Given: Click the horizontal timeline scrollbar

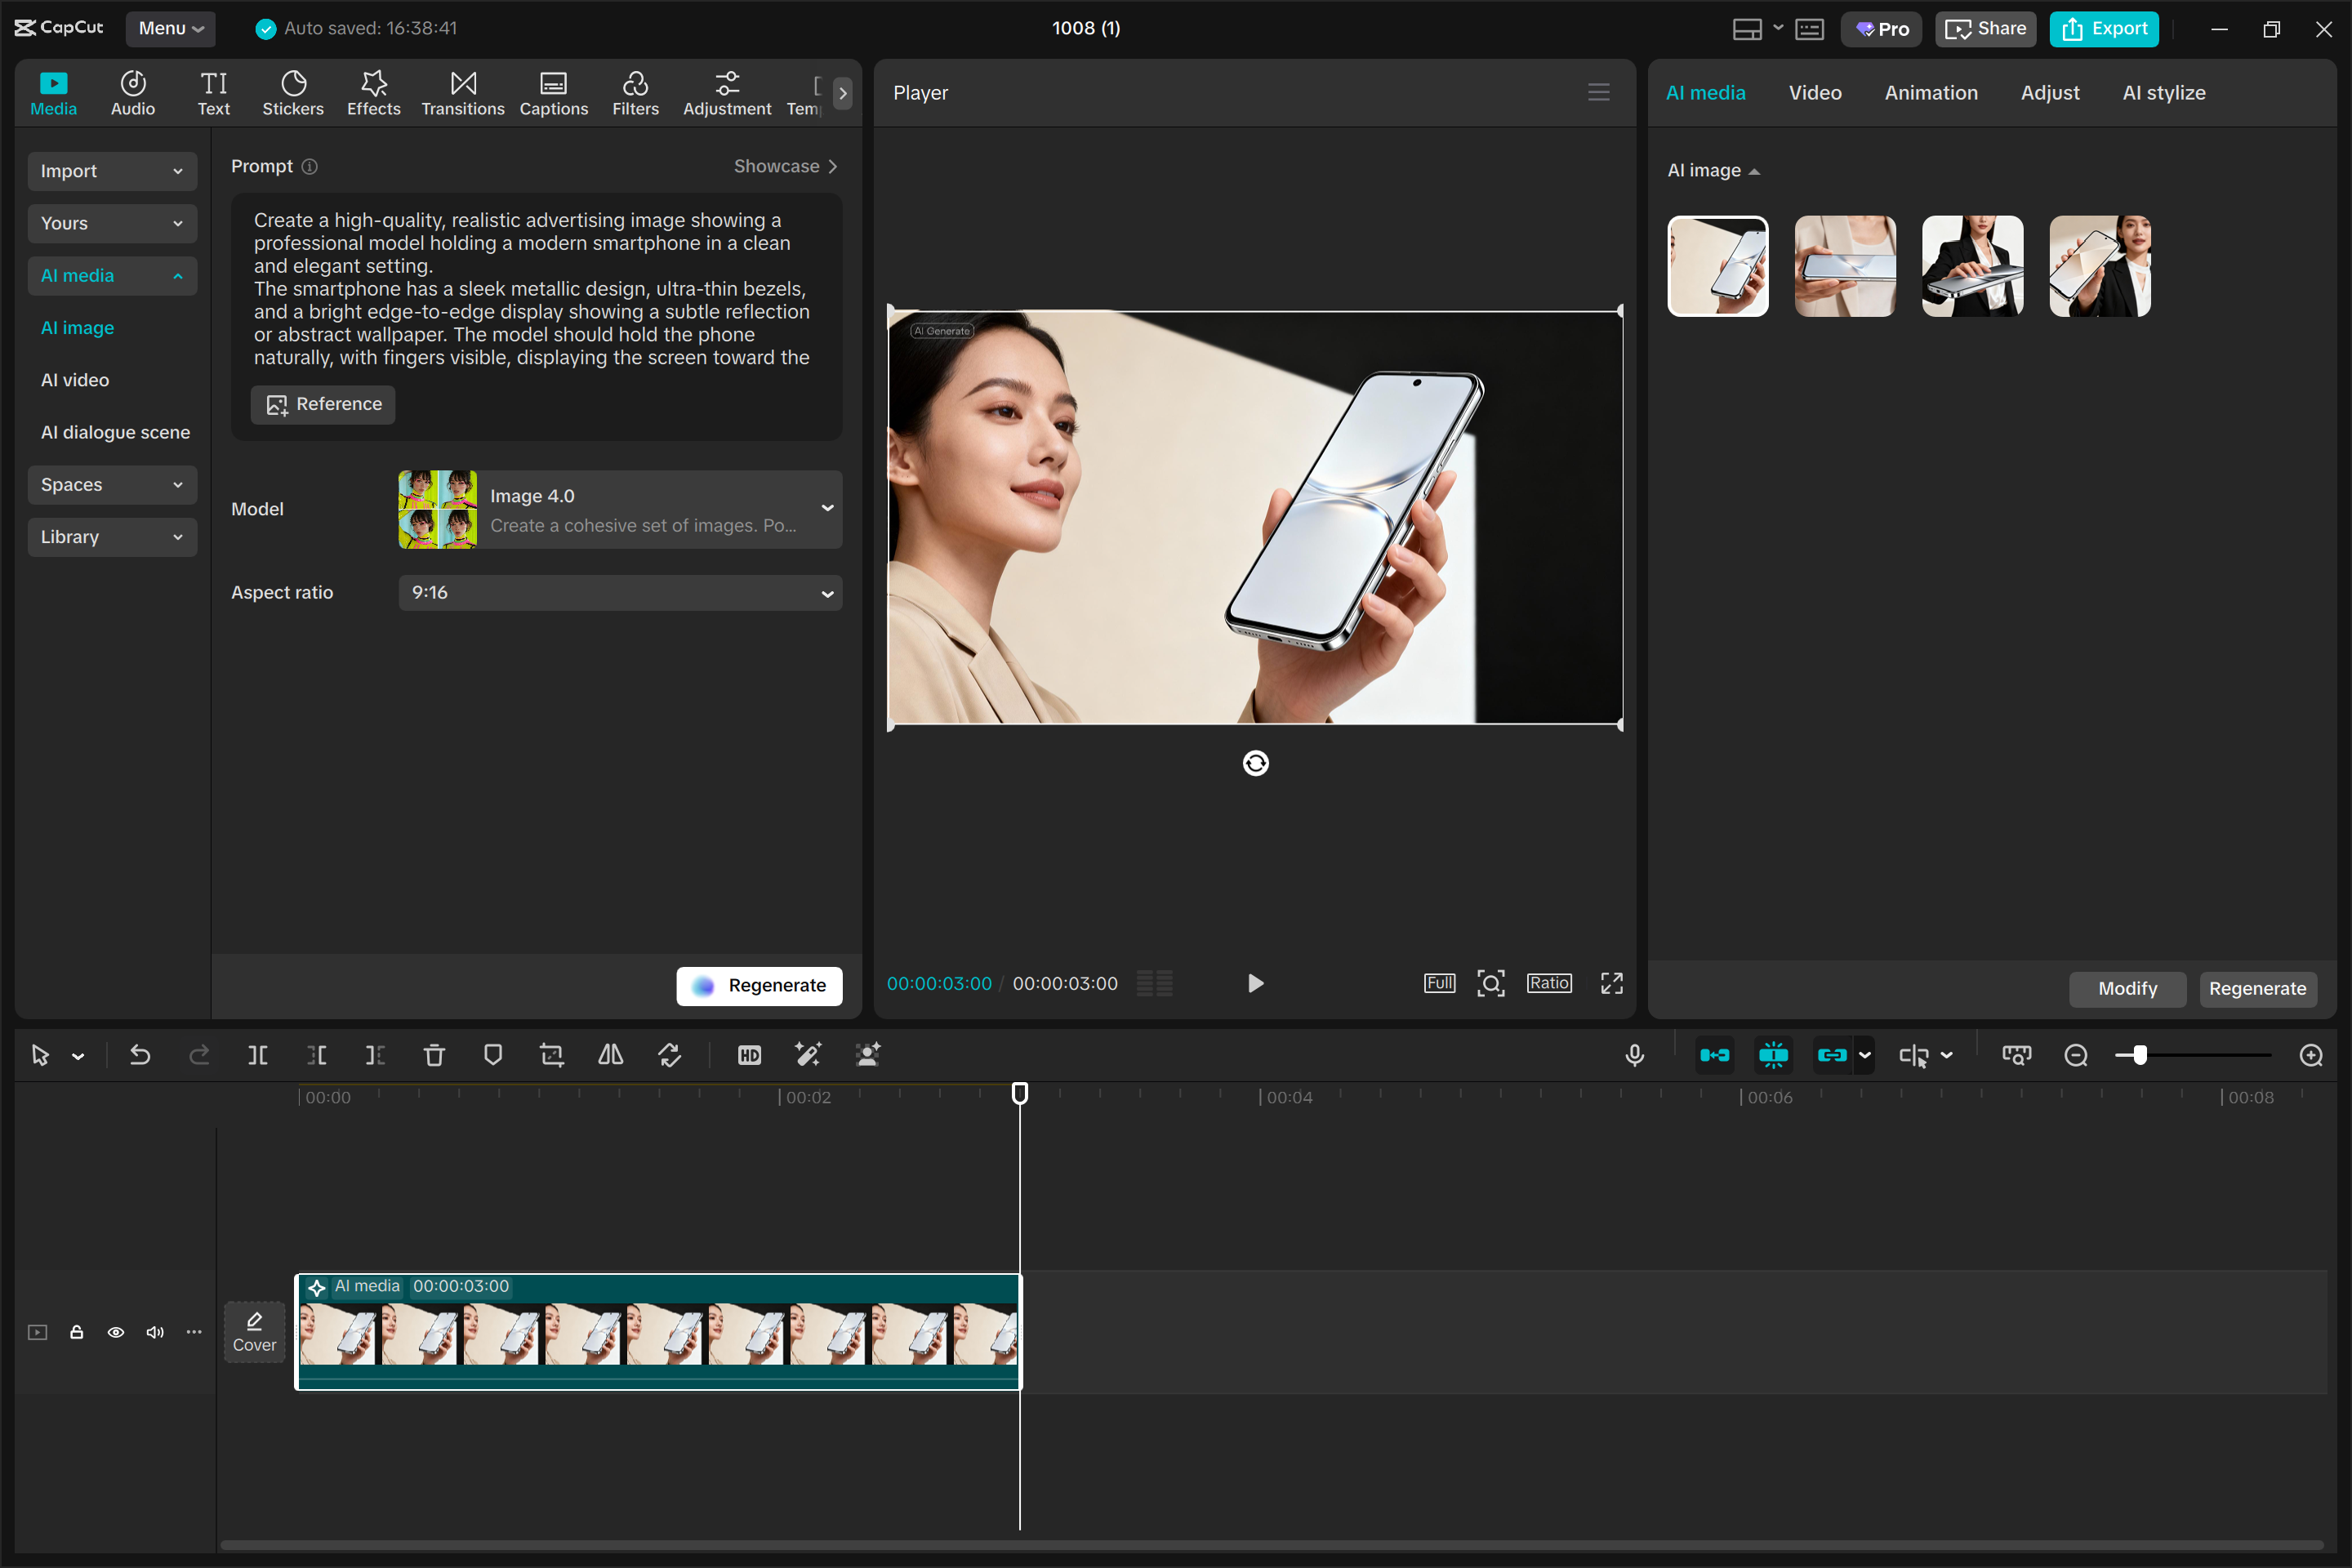Looking at the screenshot, I should (1272, 1545).
